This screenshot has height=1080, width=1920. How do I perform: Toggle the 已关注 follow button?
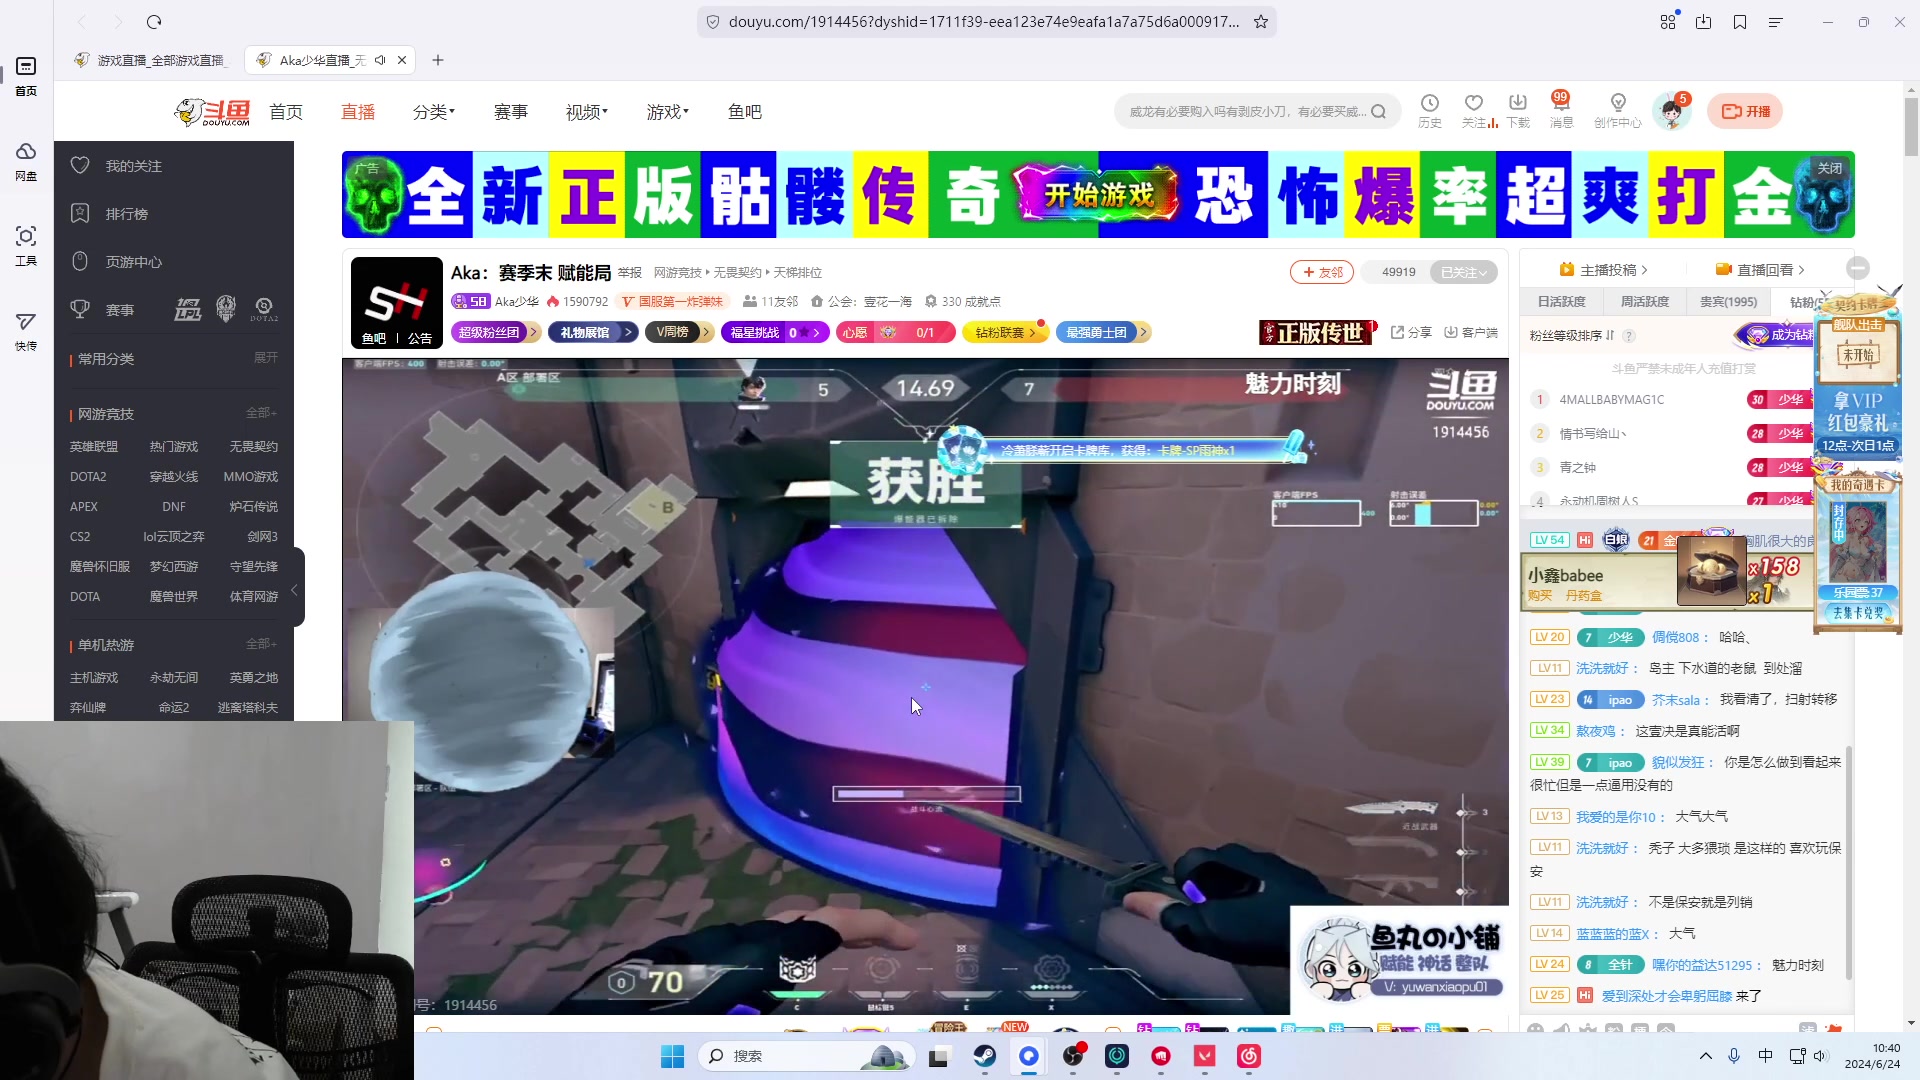pyautogui.click(x=1464, y=272)
